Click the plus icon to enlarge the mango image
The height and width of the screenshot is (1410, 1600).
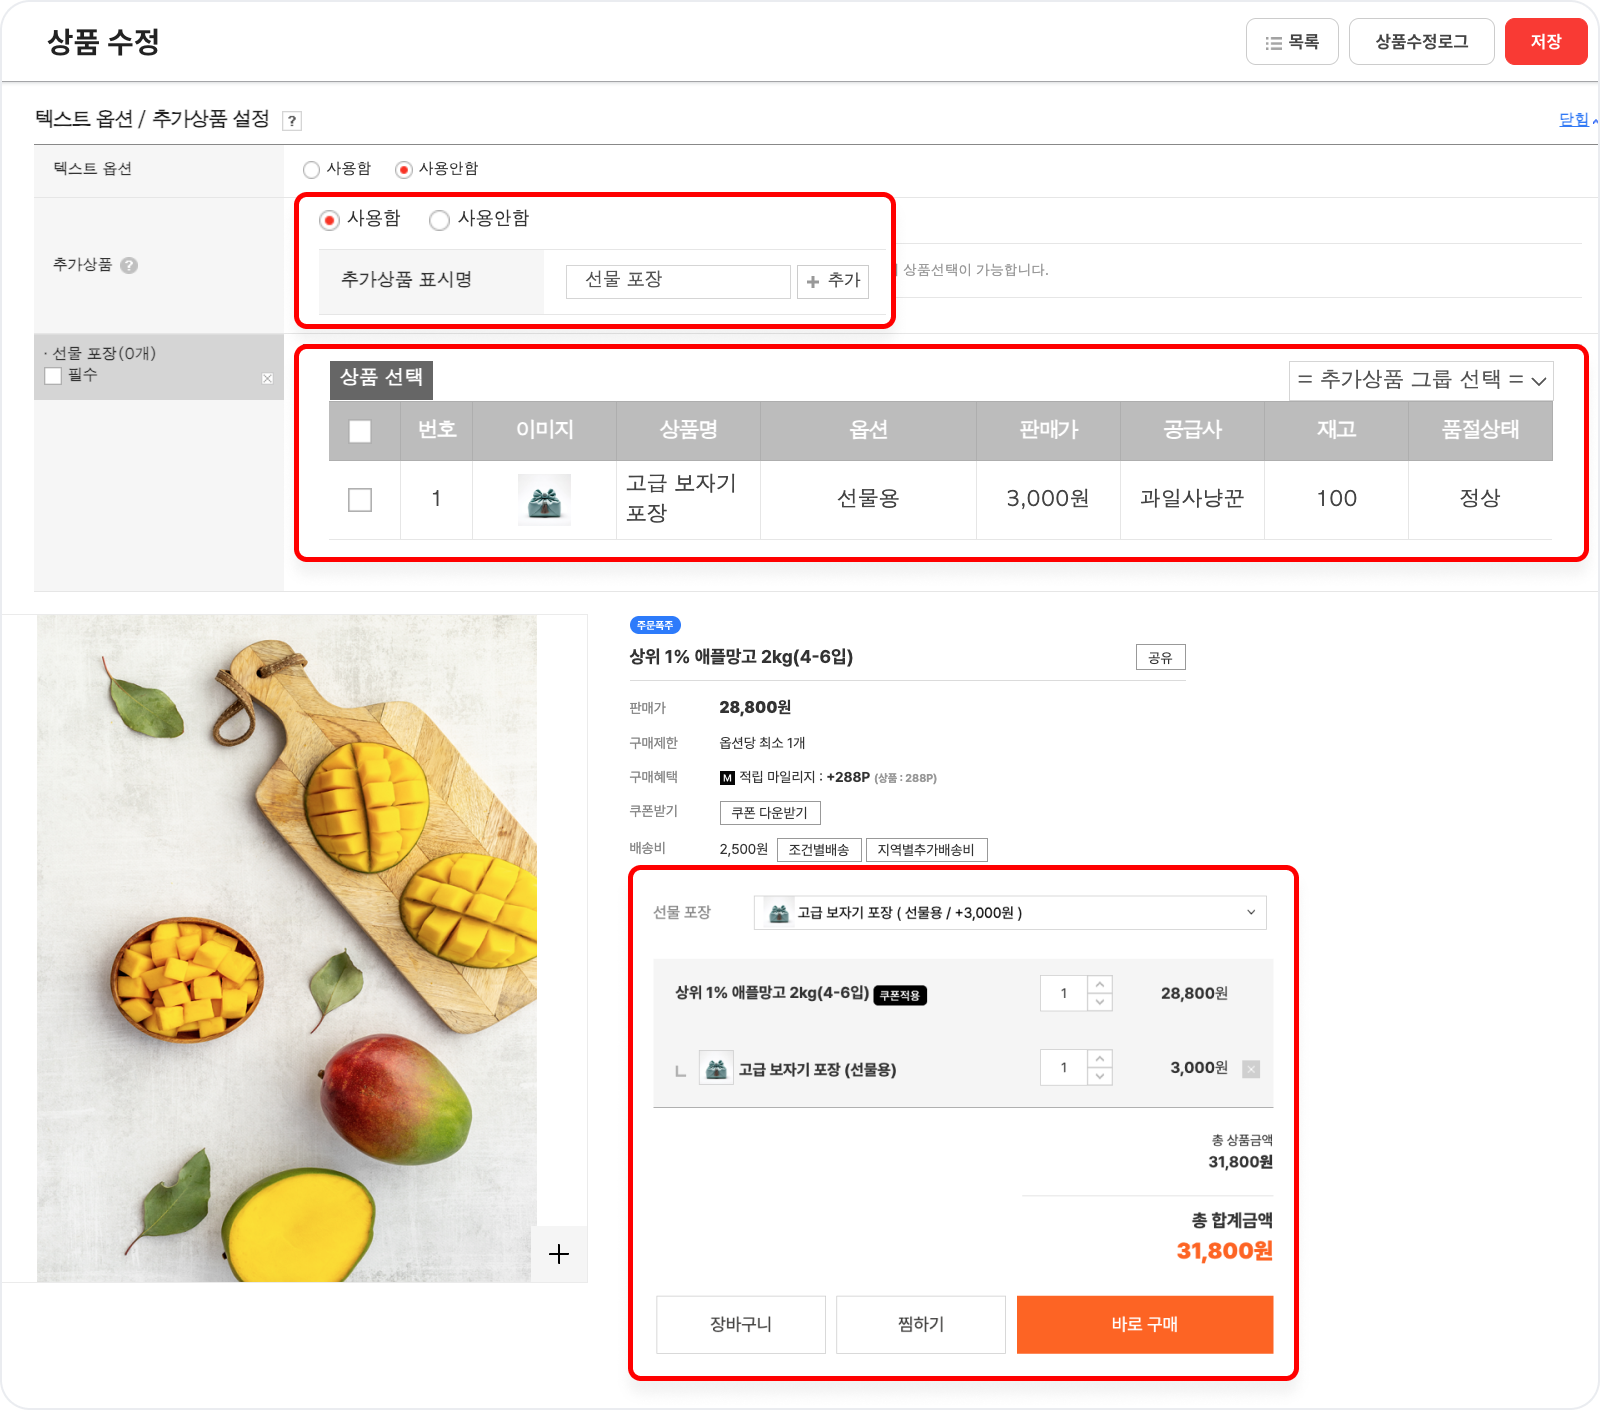point(559,1254)
